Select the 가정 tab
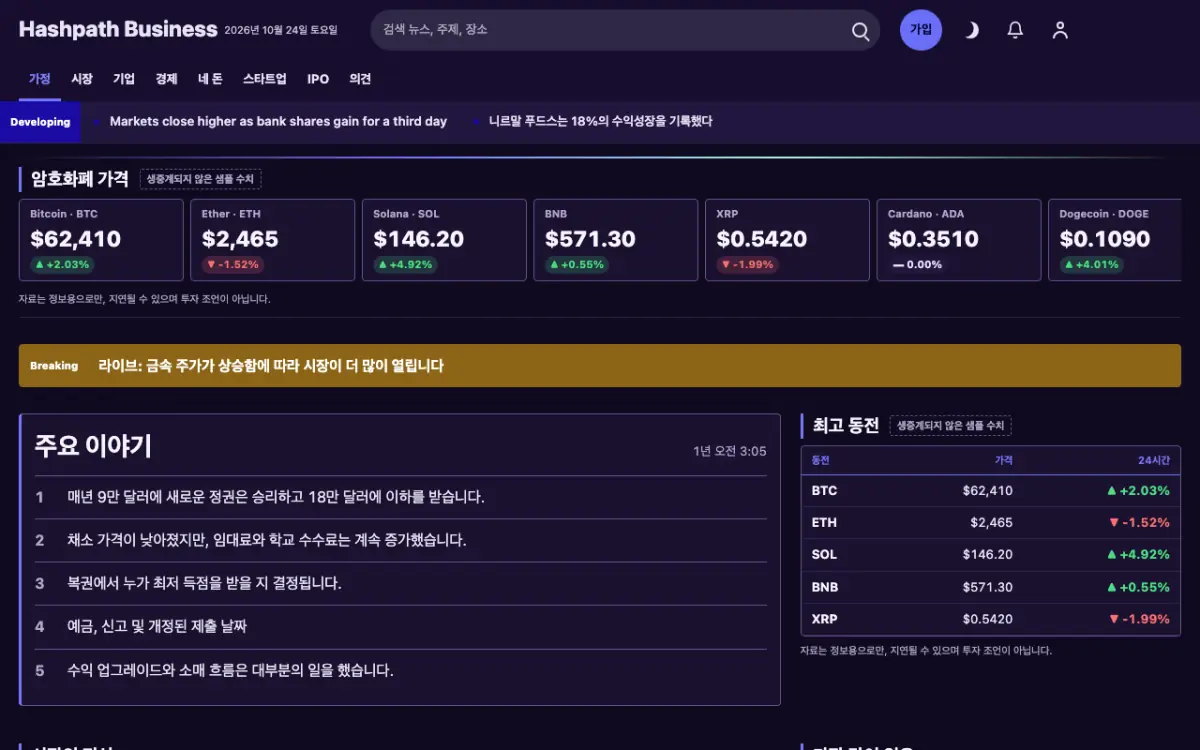 click(40, 79)
